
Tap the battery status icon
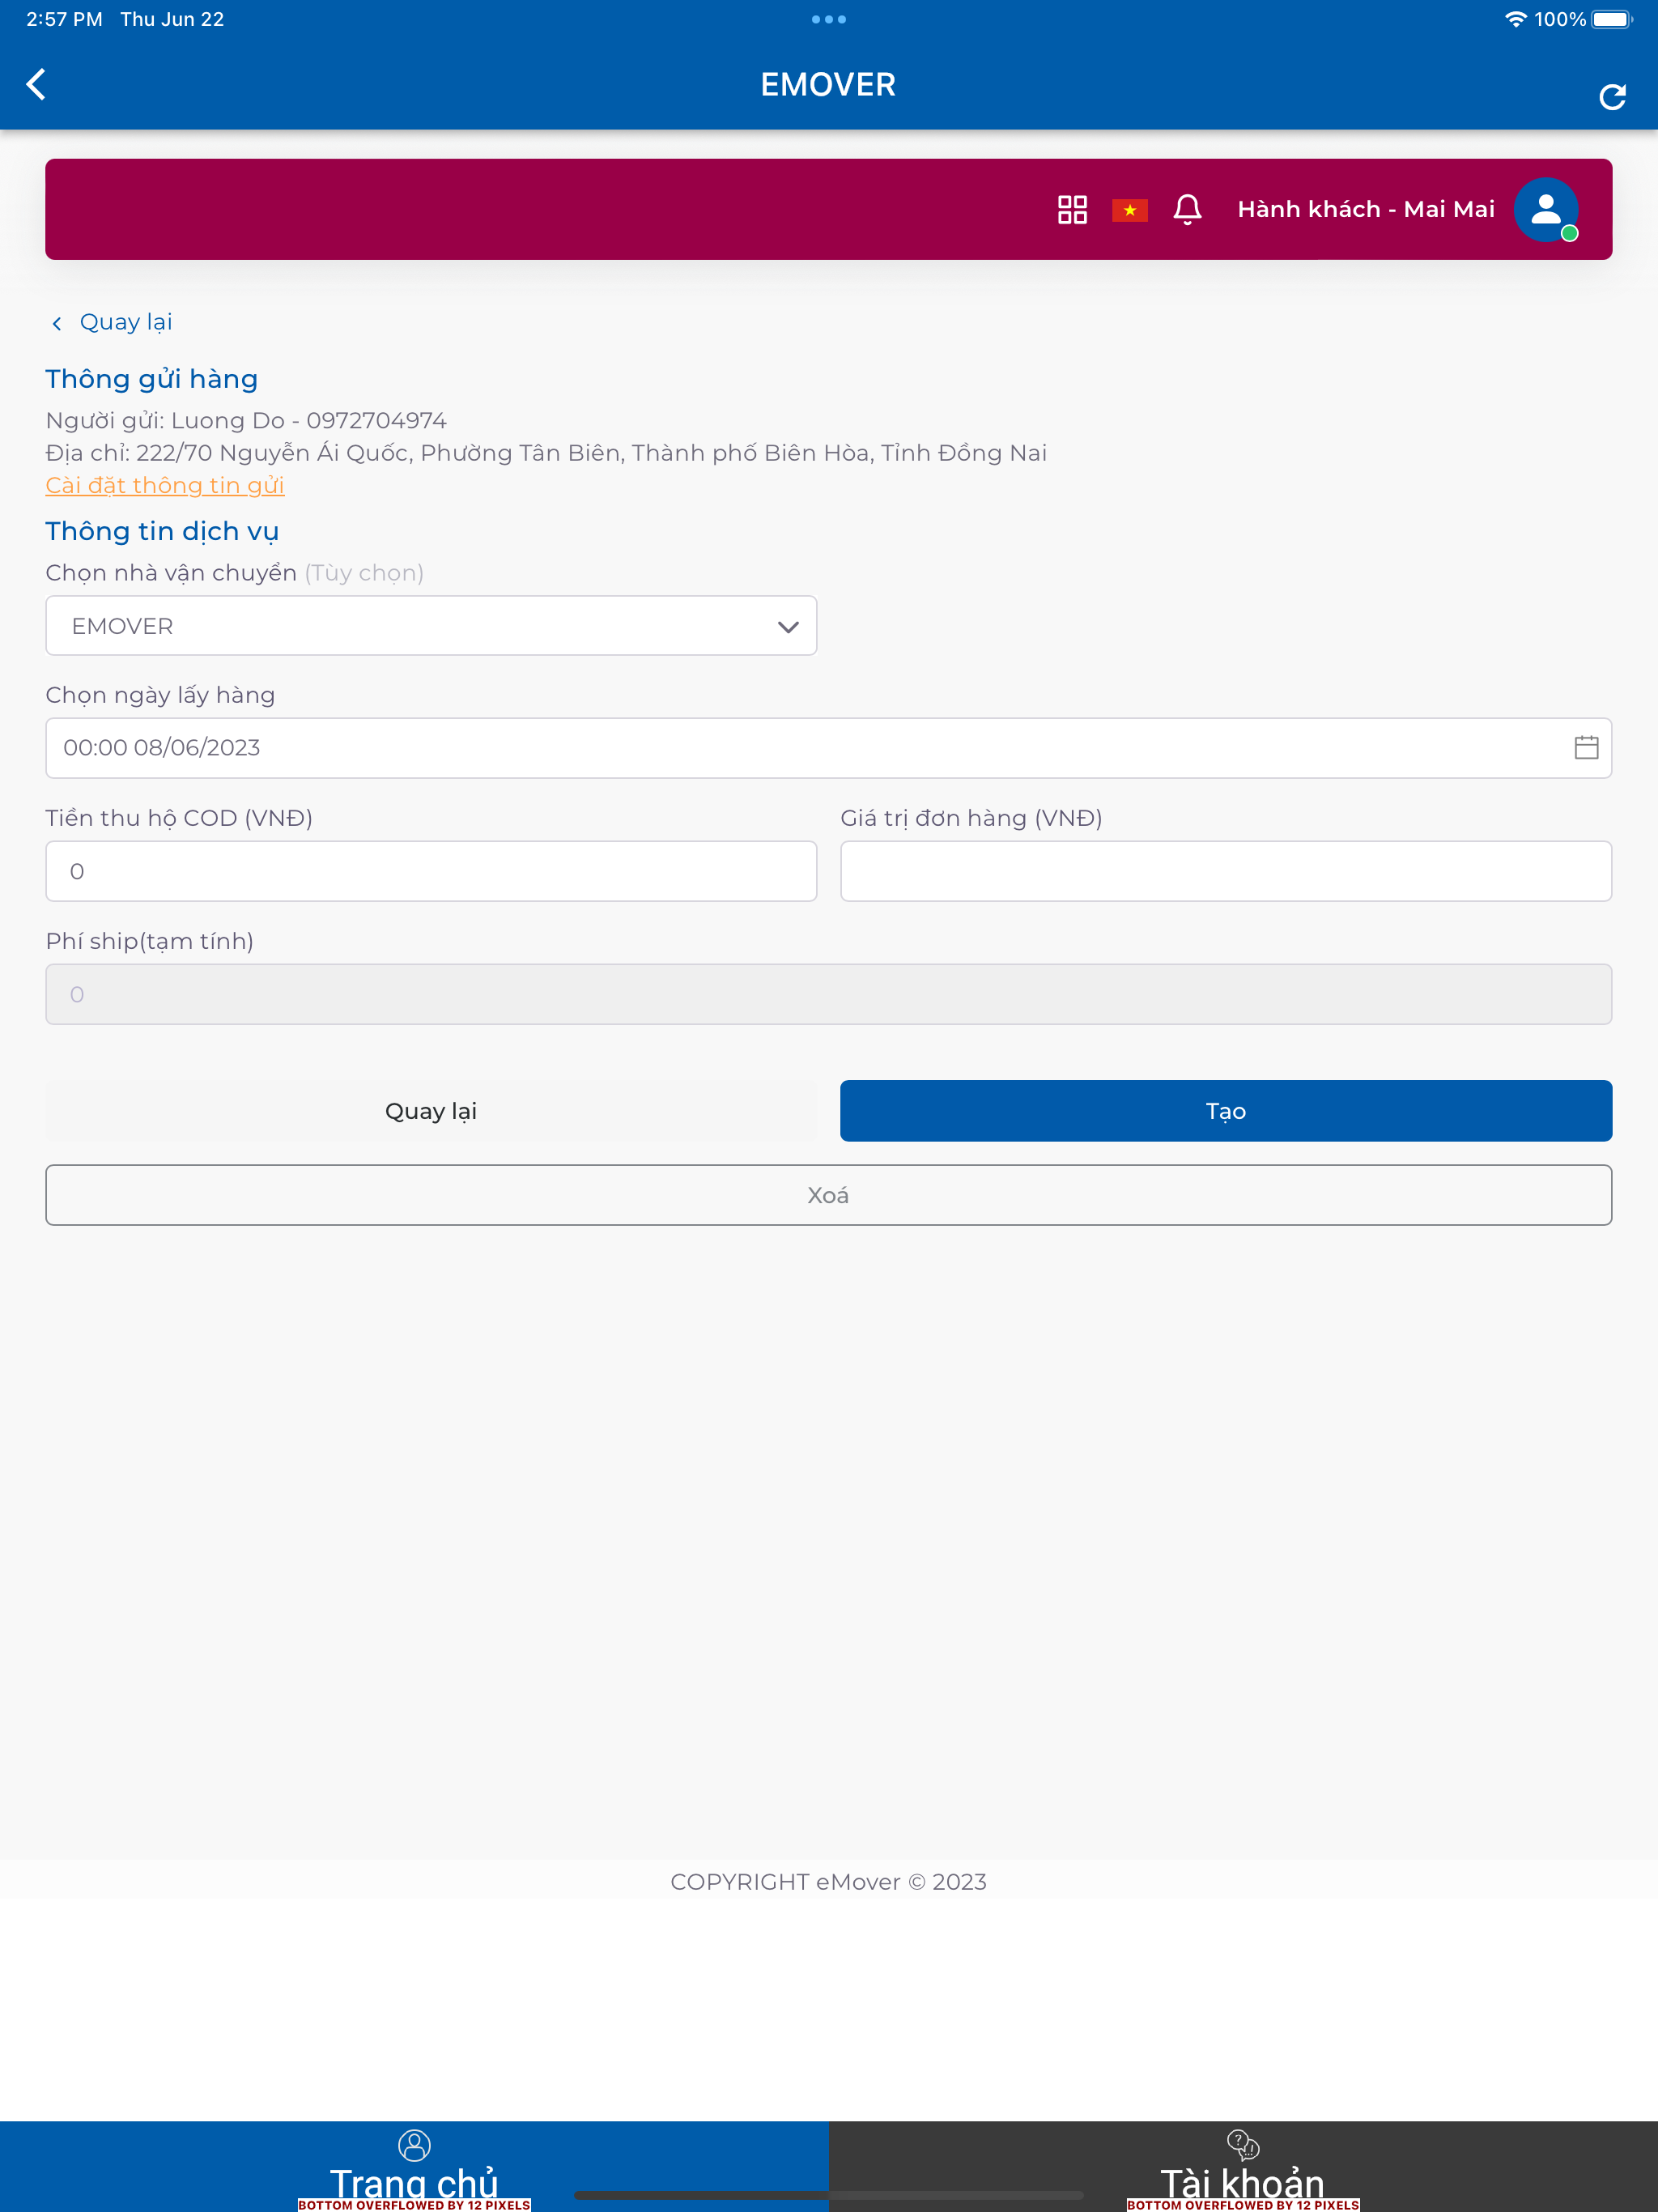[1612, 19]
